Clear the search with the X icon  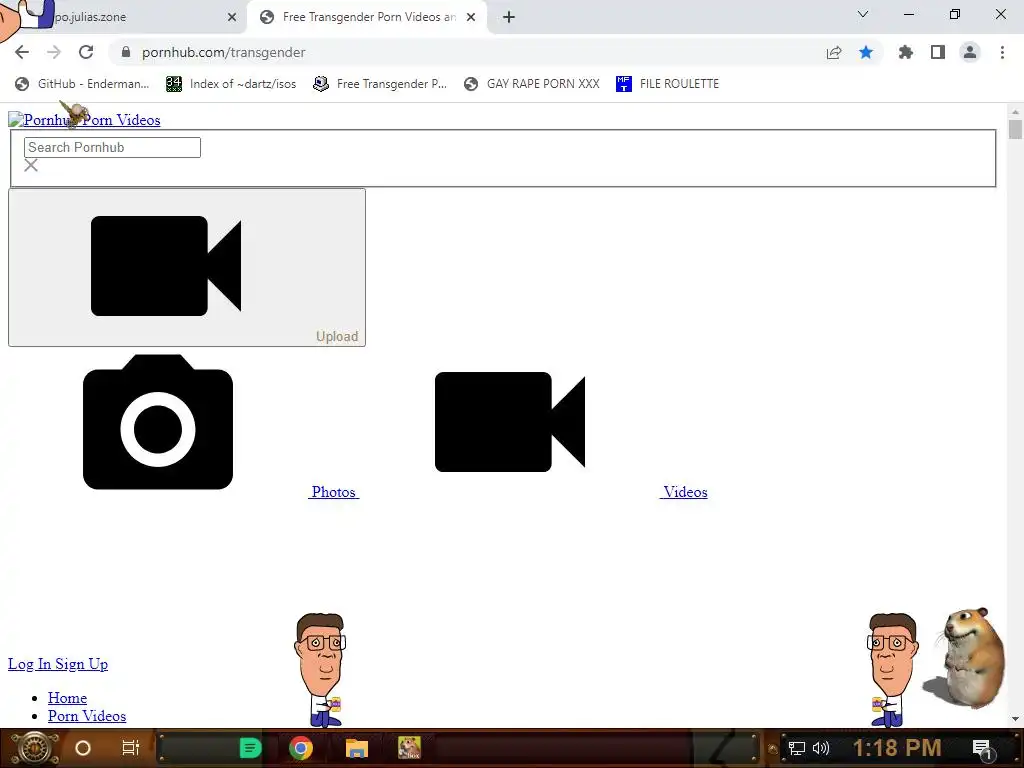point(31,166)
